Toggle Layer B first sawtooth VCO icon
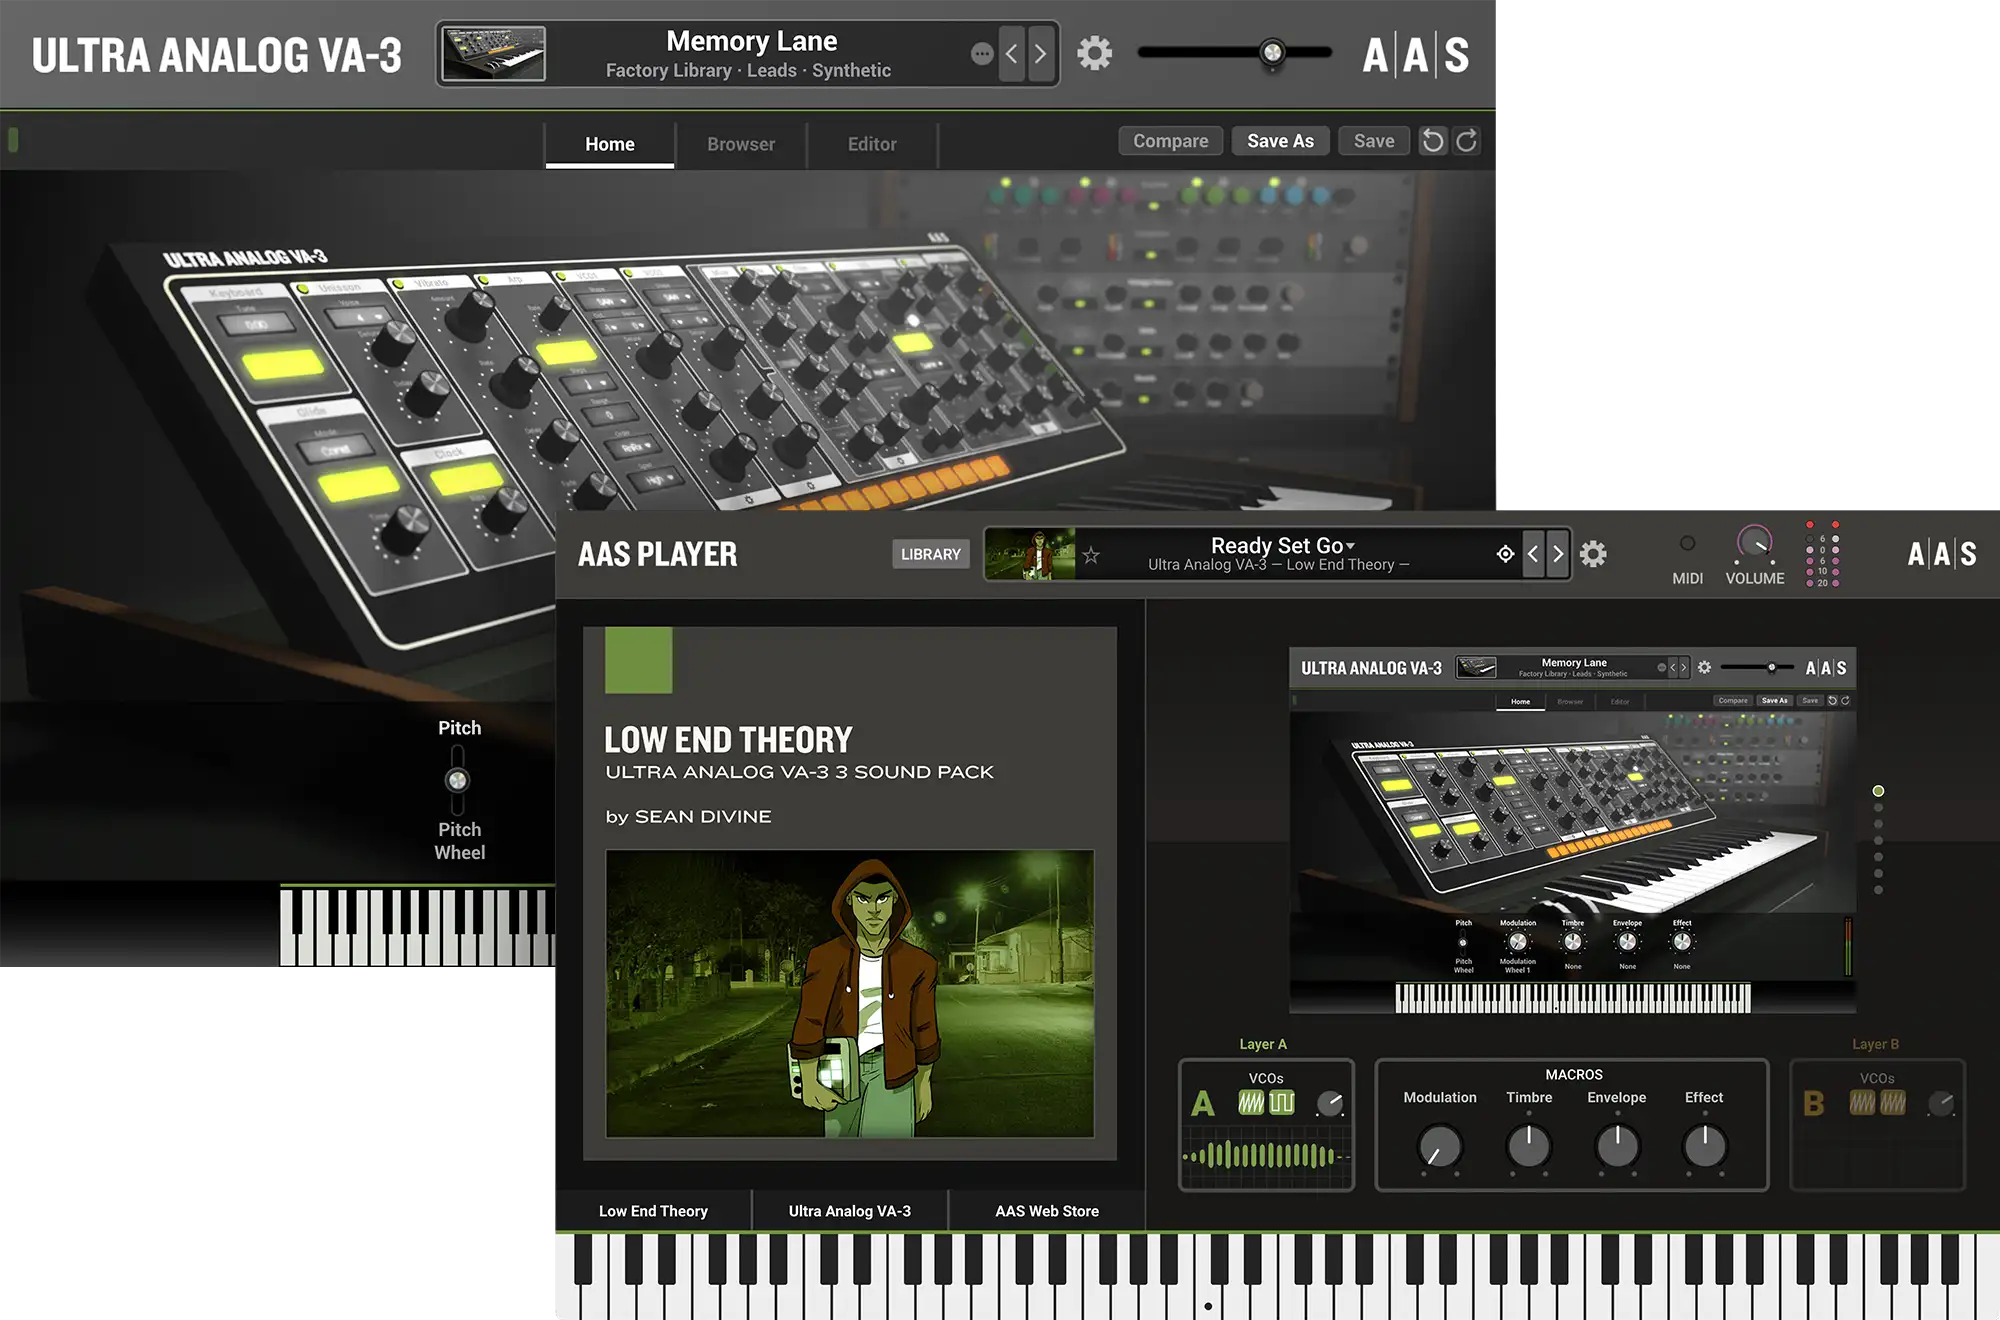 (x=1862, y=1103)
